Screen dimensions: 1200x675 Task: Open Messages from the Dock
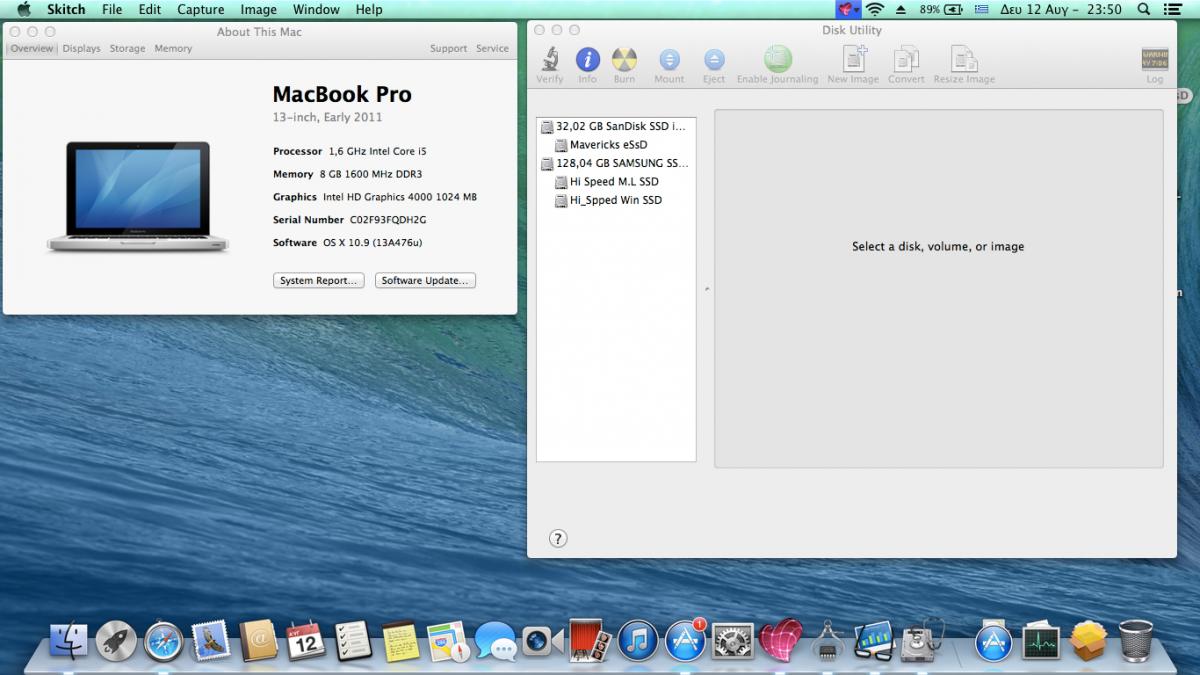click(496, 641)
